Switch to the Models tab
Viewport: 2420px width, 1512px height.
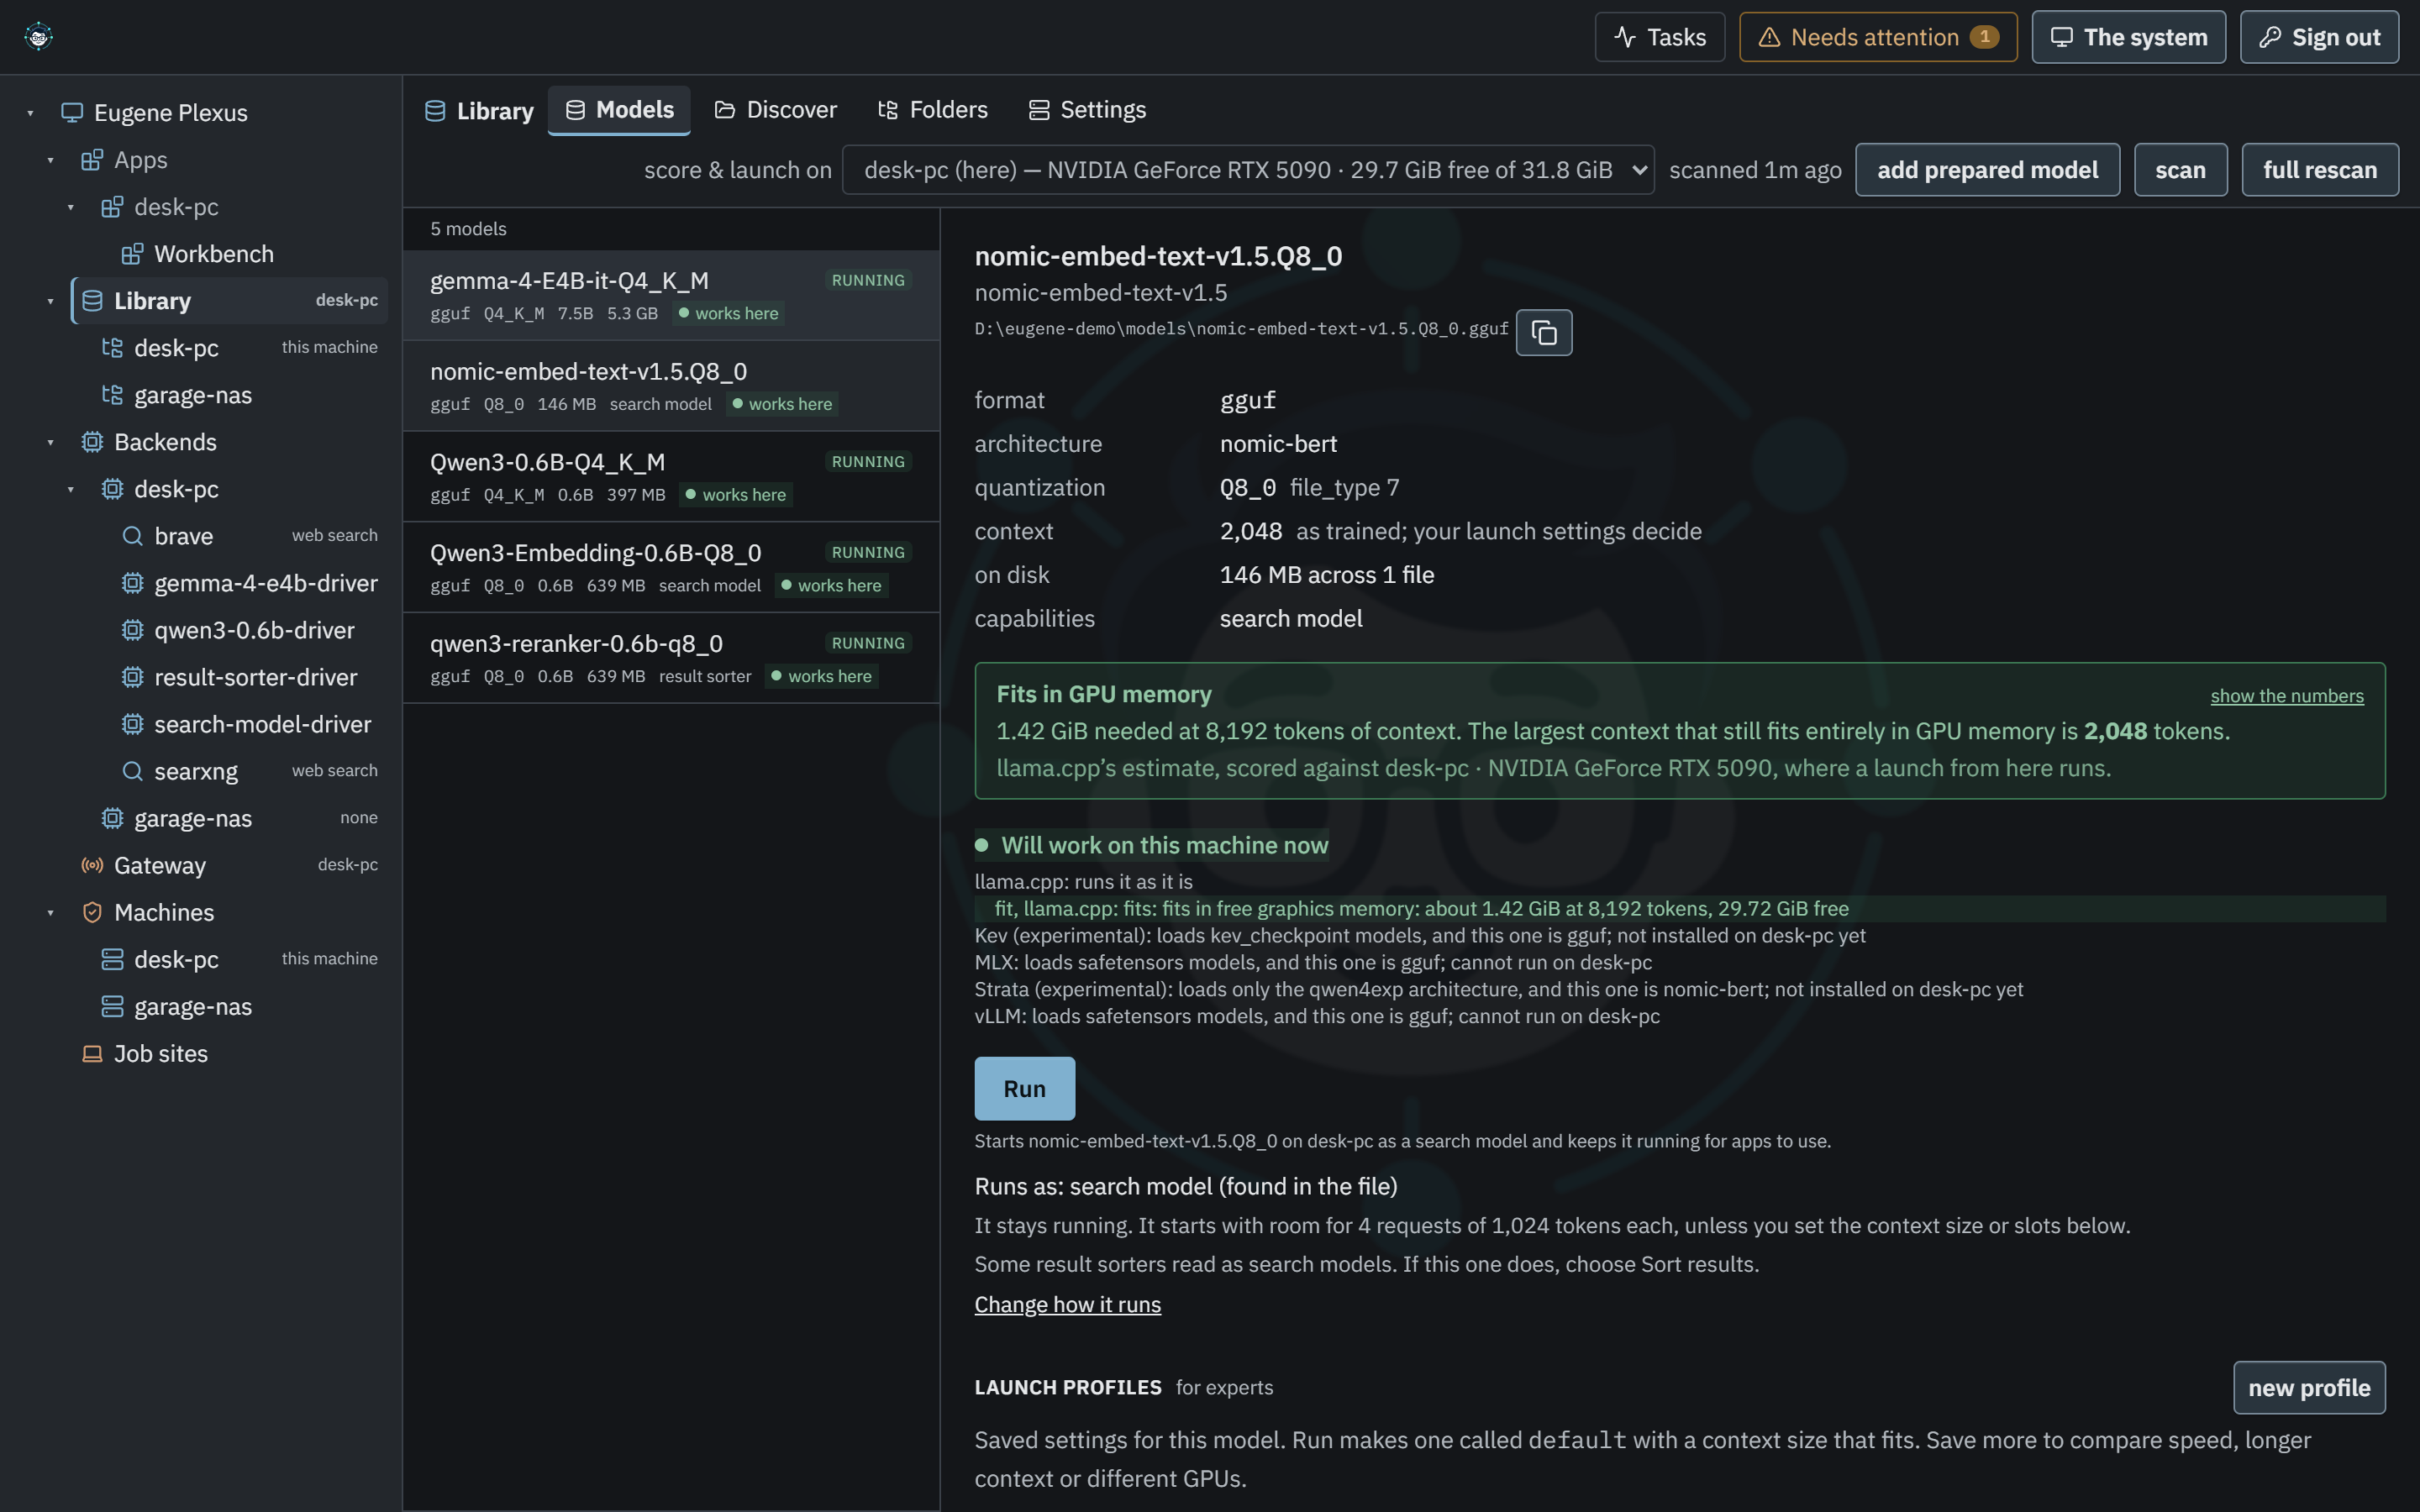coord(619,110)
